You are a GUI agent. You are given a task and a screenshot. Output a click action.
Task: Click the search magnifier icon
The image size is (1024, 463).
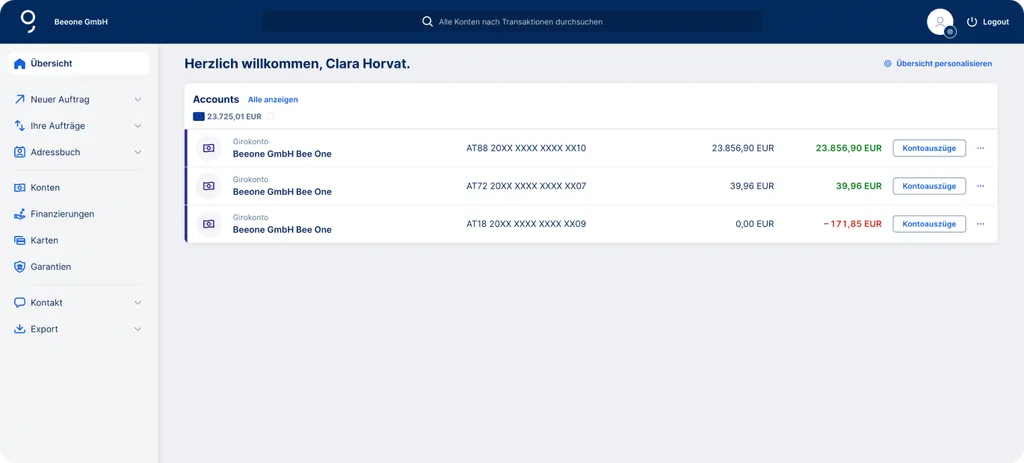click(428, 22)
